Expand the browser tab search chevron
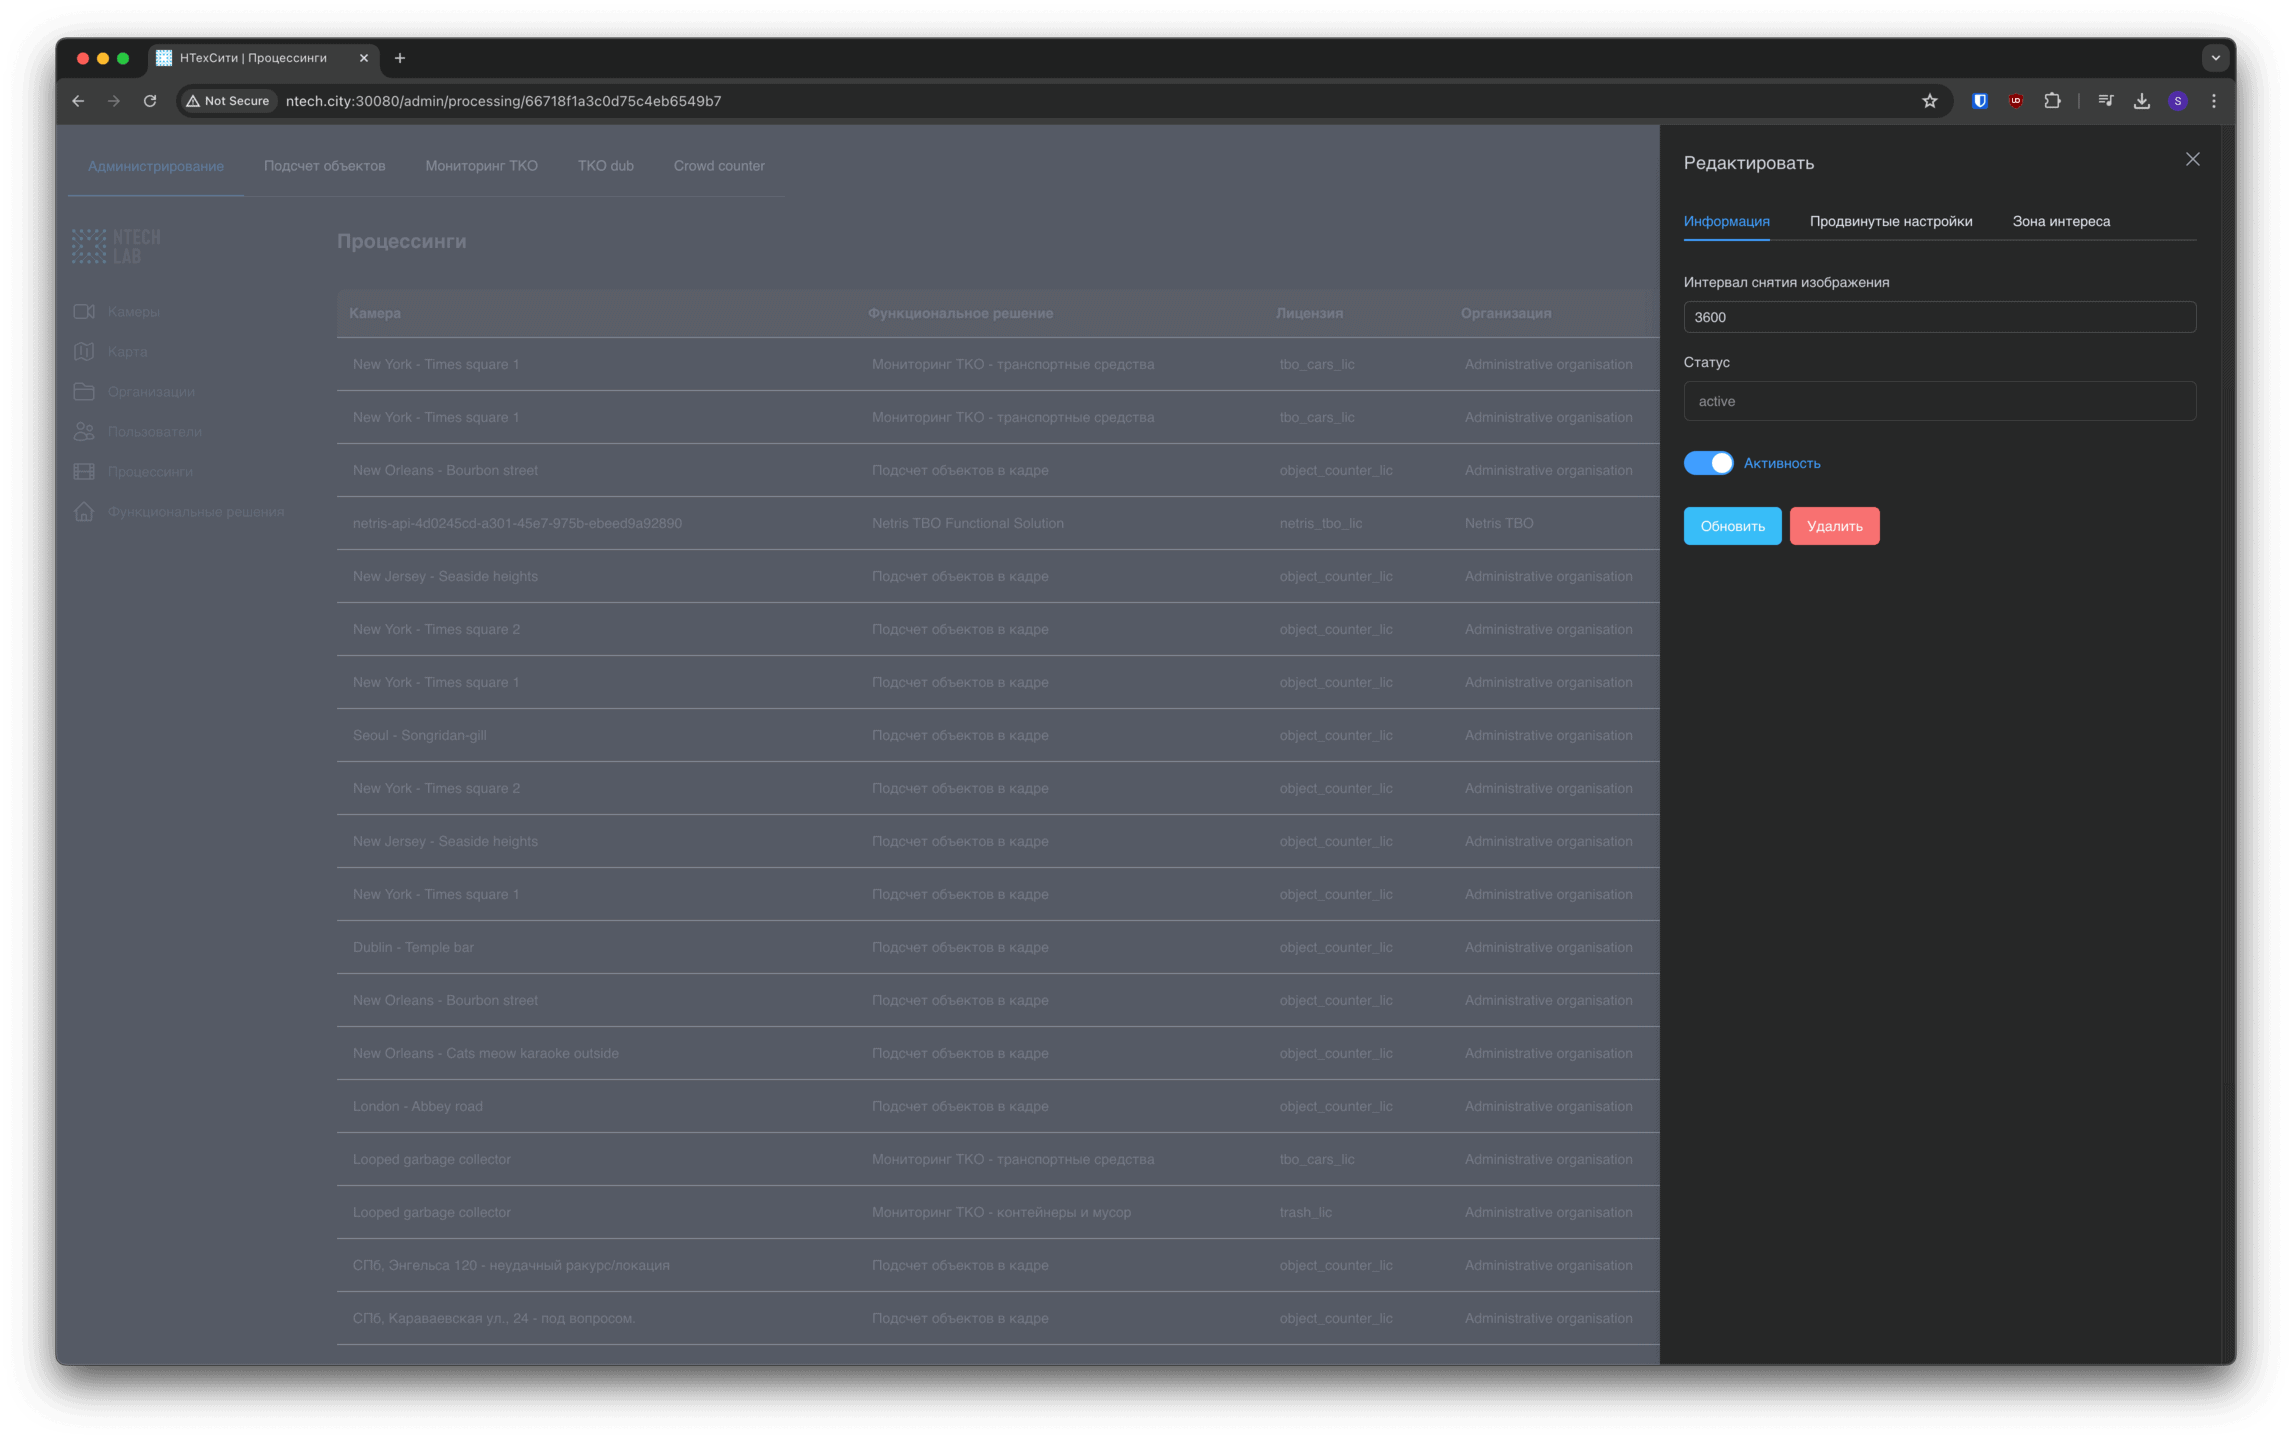The image size is (2292, 1439). tap(2215, 58)
